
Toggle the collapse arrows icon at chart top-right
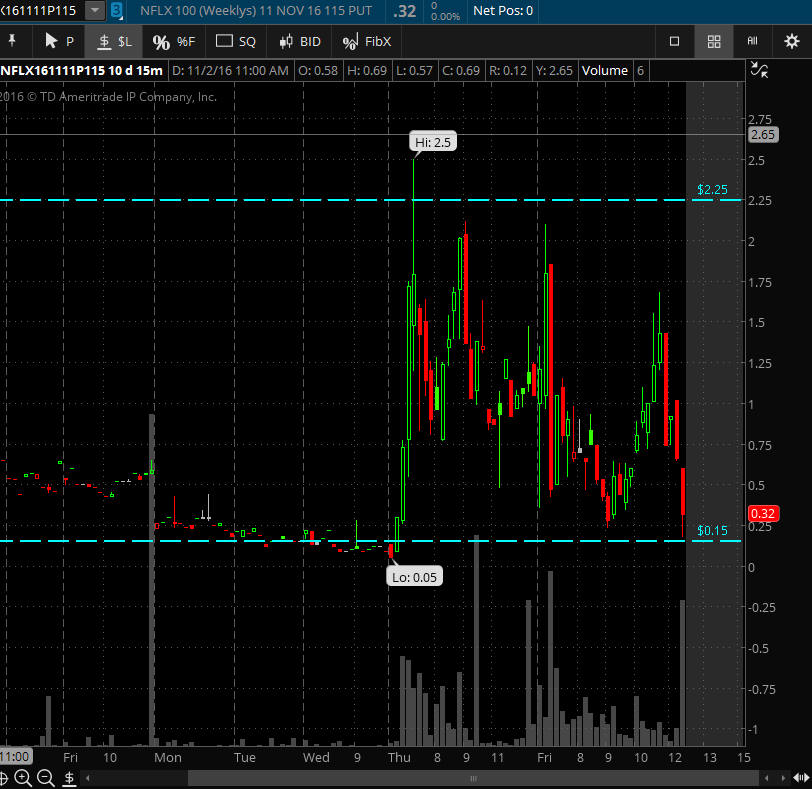[x=759, y=70]
